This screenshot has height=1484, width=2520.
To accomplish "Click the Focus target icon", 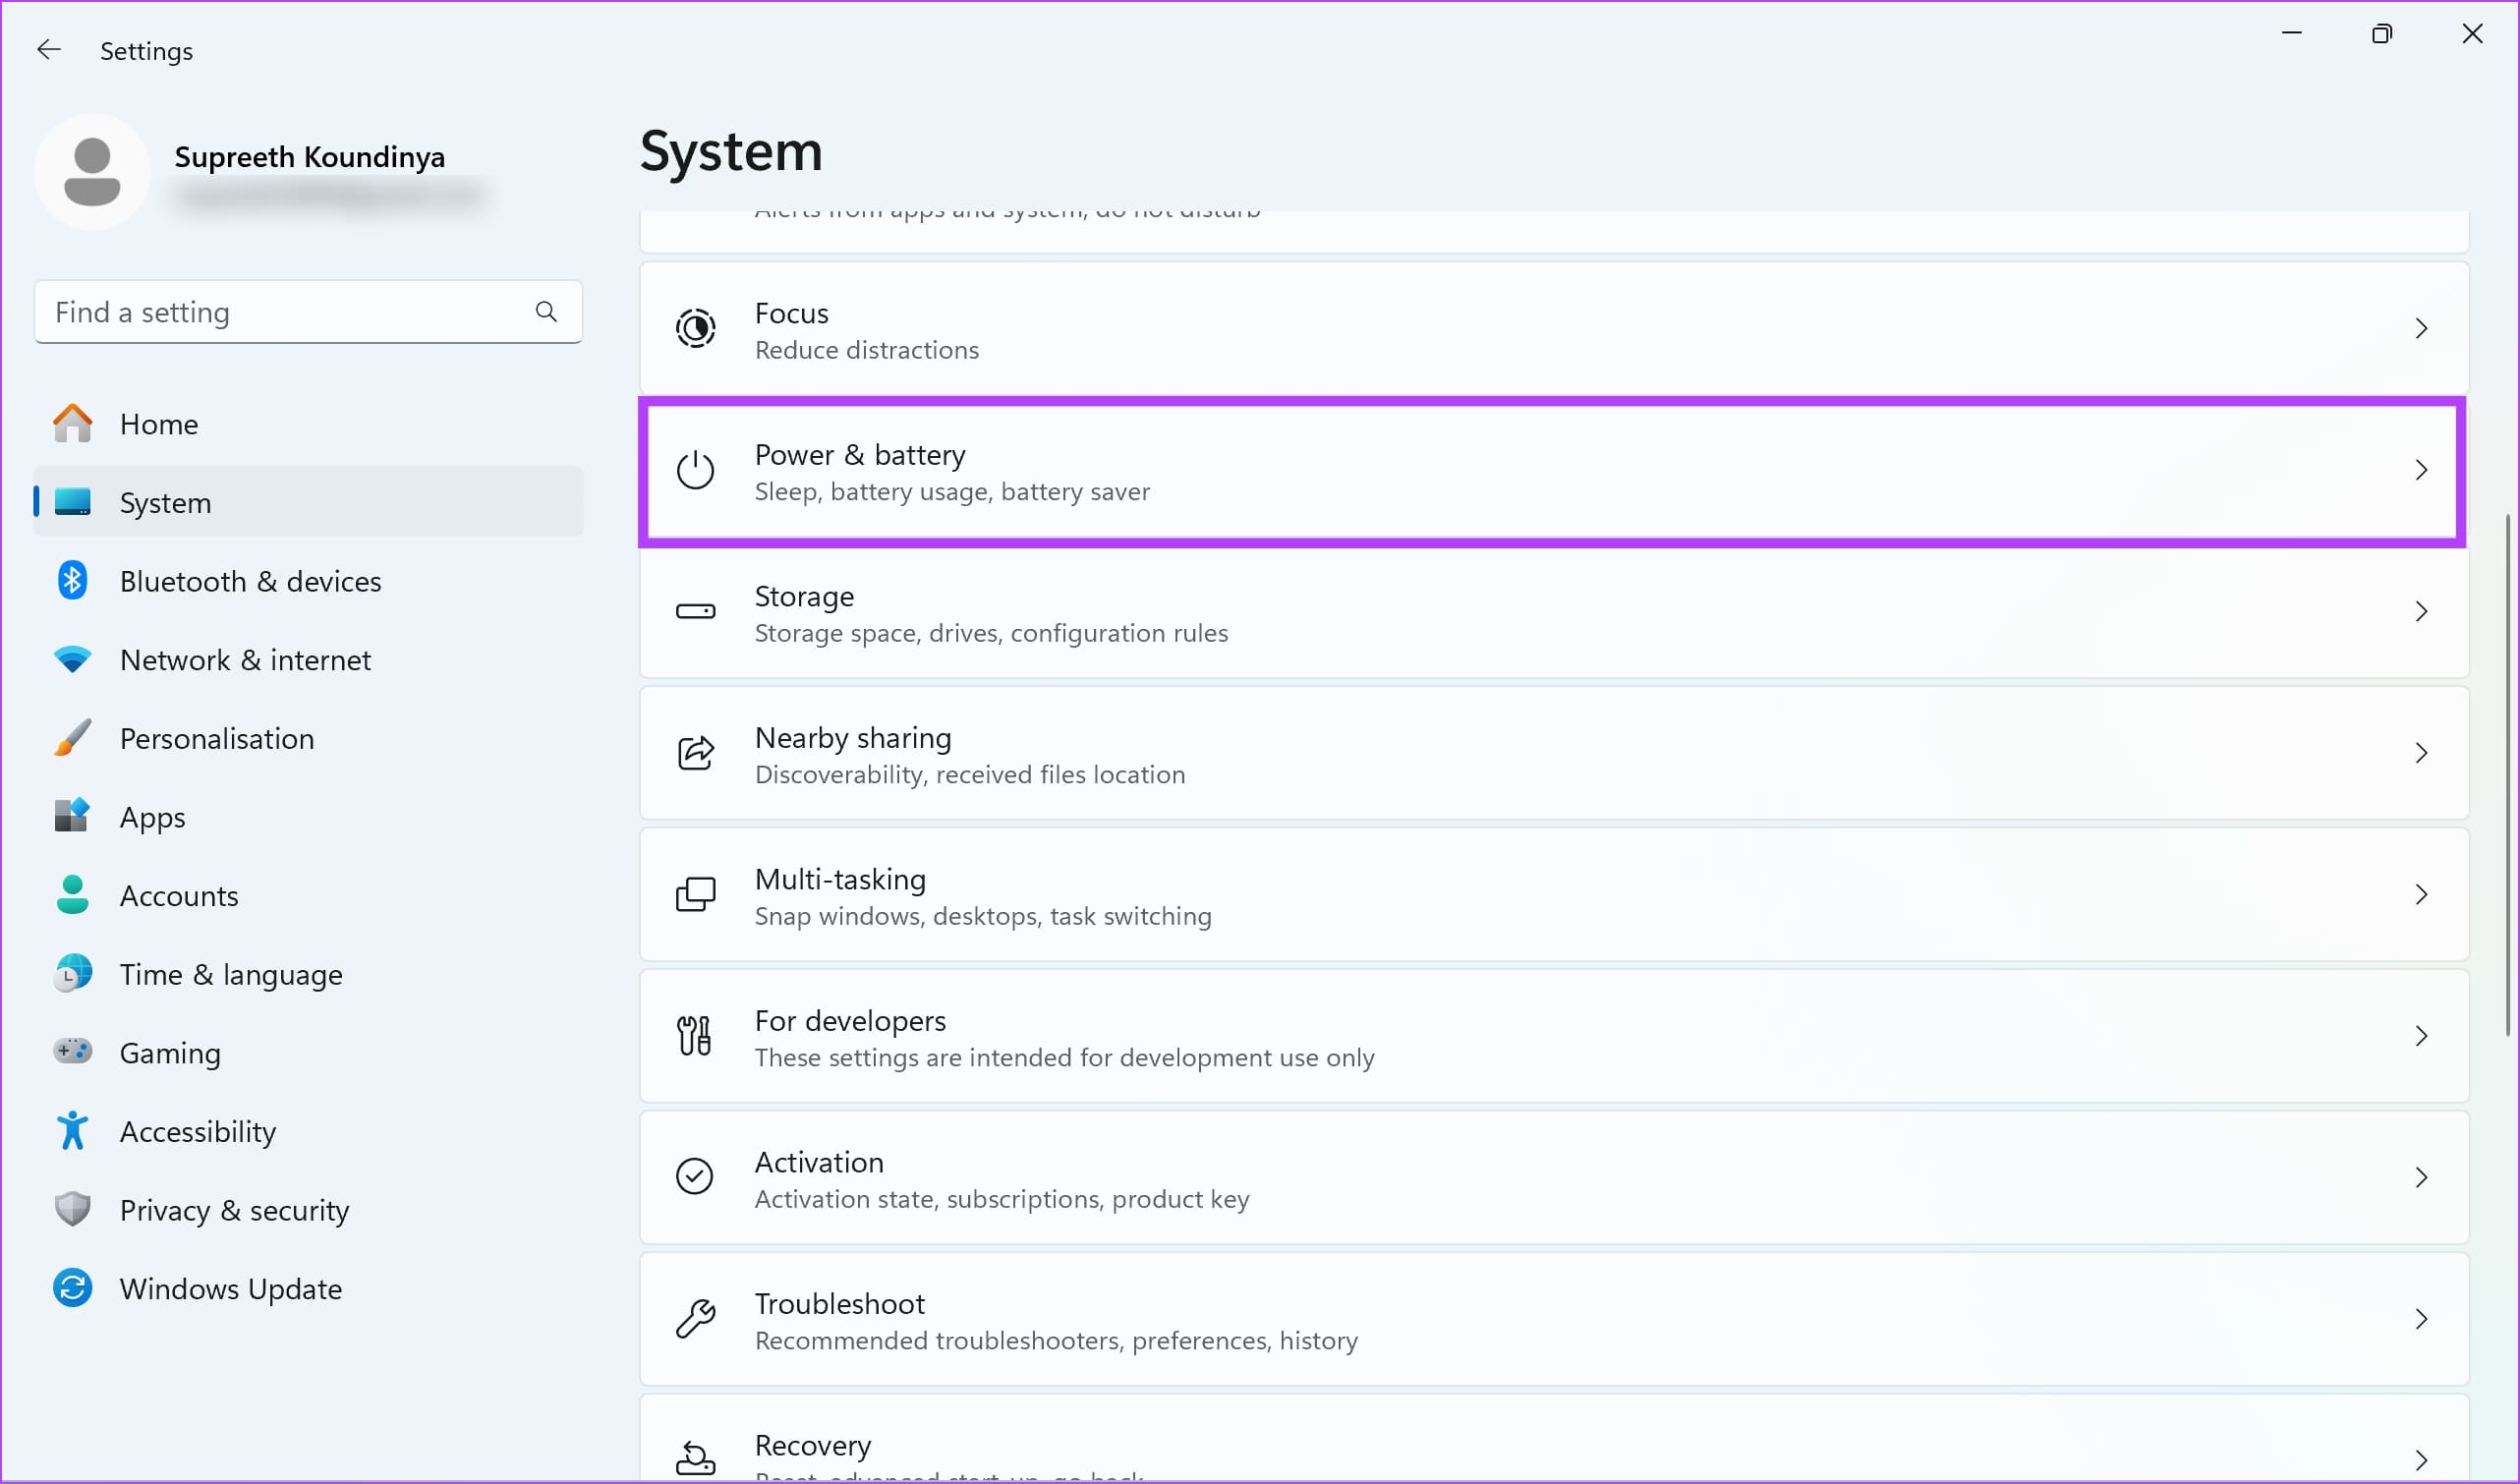I will click(695, 329).
